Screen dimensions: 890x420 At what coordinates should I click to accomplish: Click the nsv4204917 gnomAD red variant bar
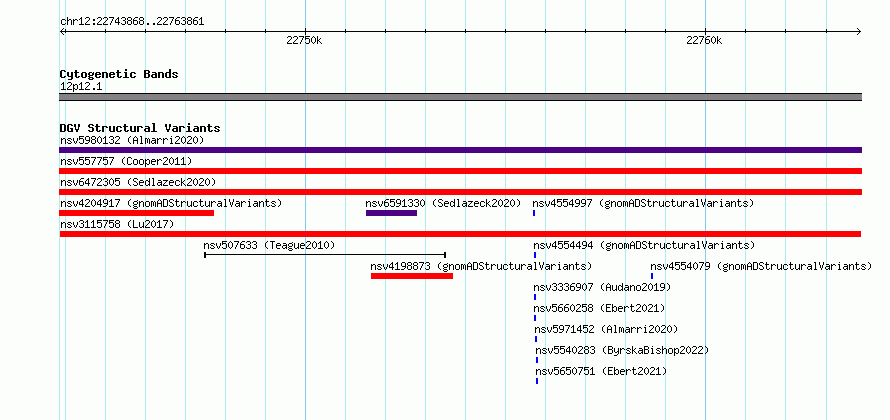coord(136,213)
